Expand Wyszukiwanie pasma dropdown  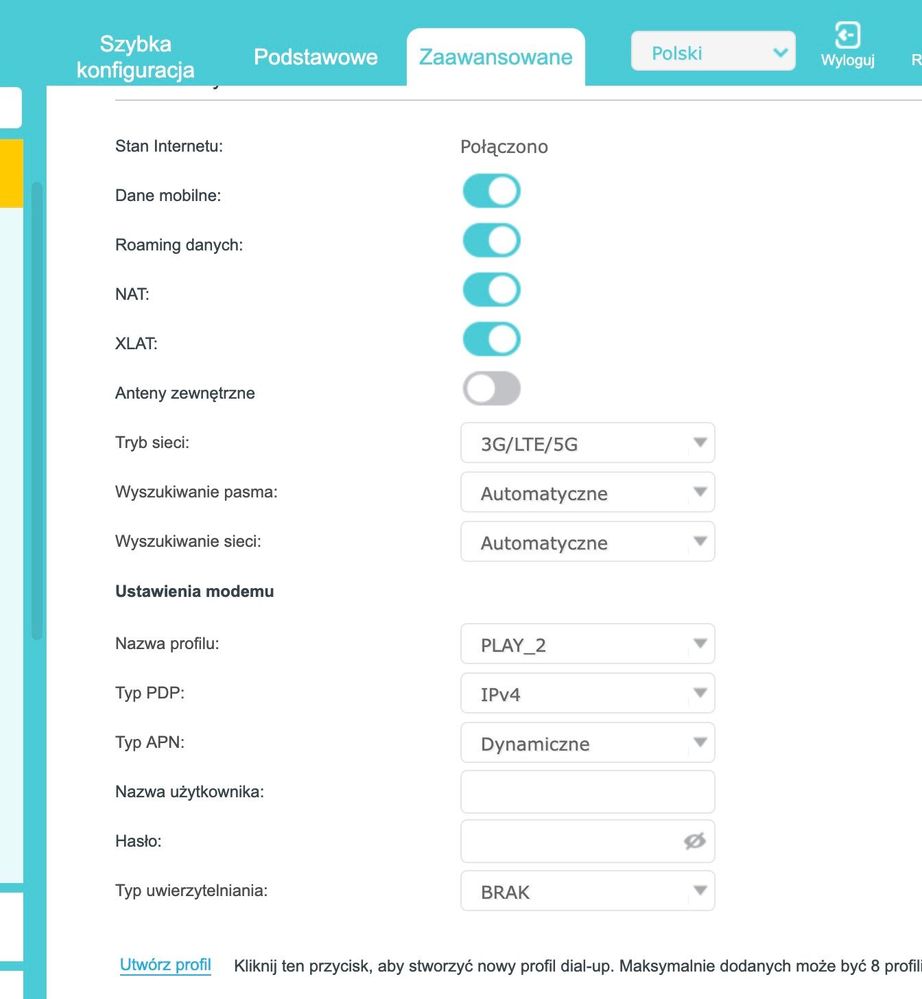587,493
